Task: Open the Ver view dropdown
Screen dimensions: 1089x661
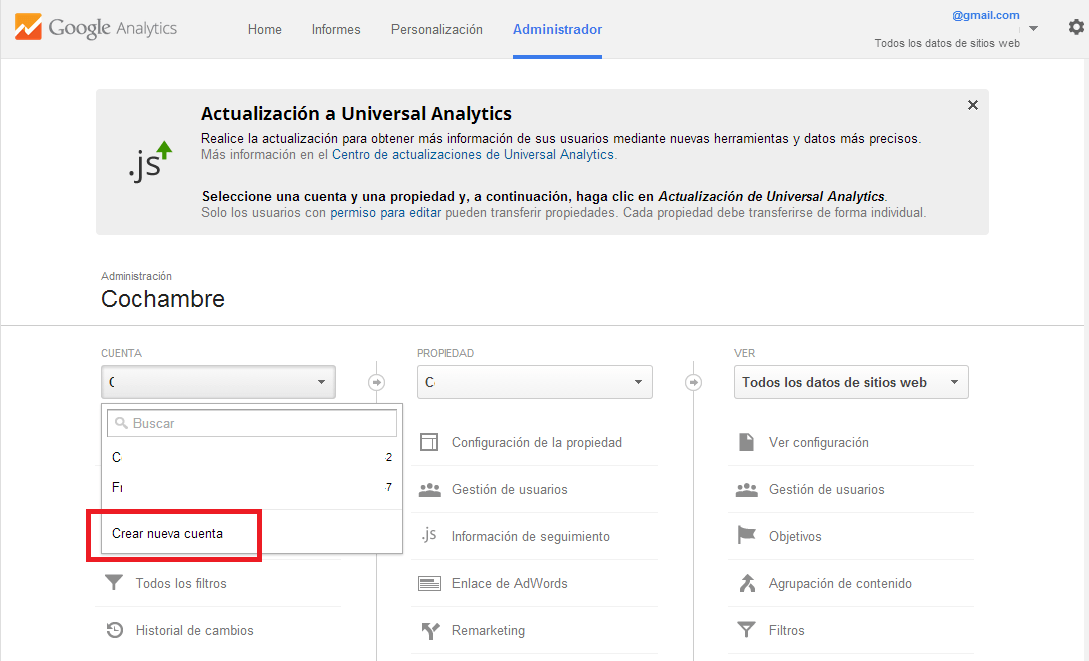Action: click(851, 382)
